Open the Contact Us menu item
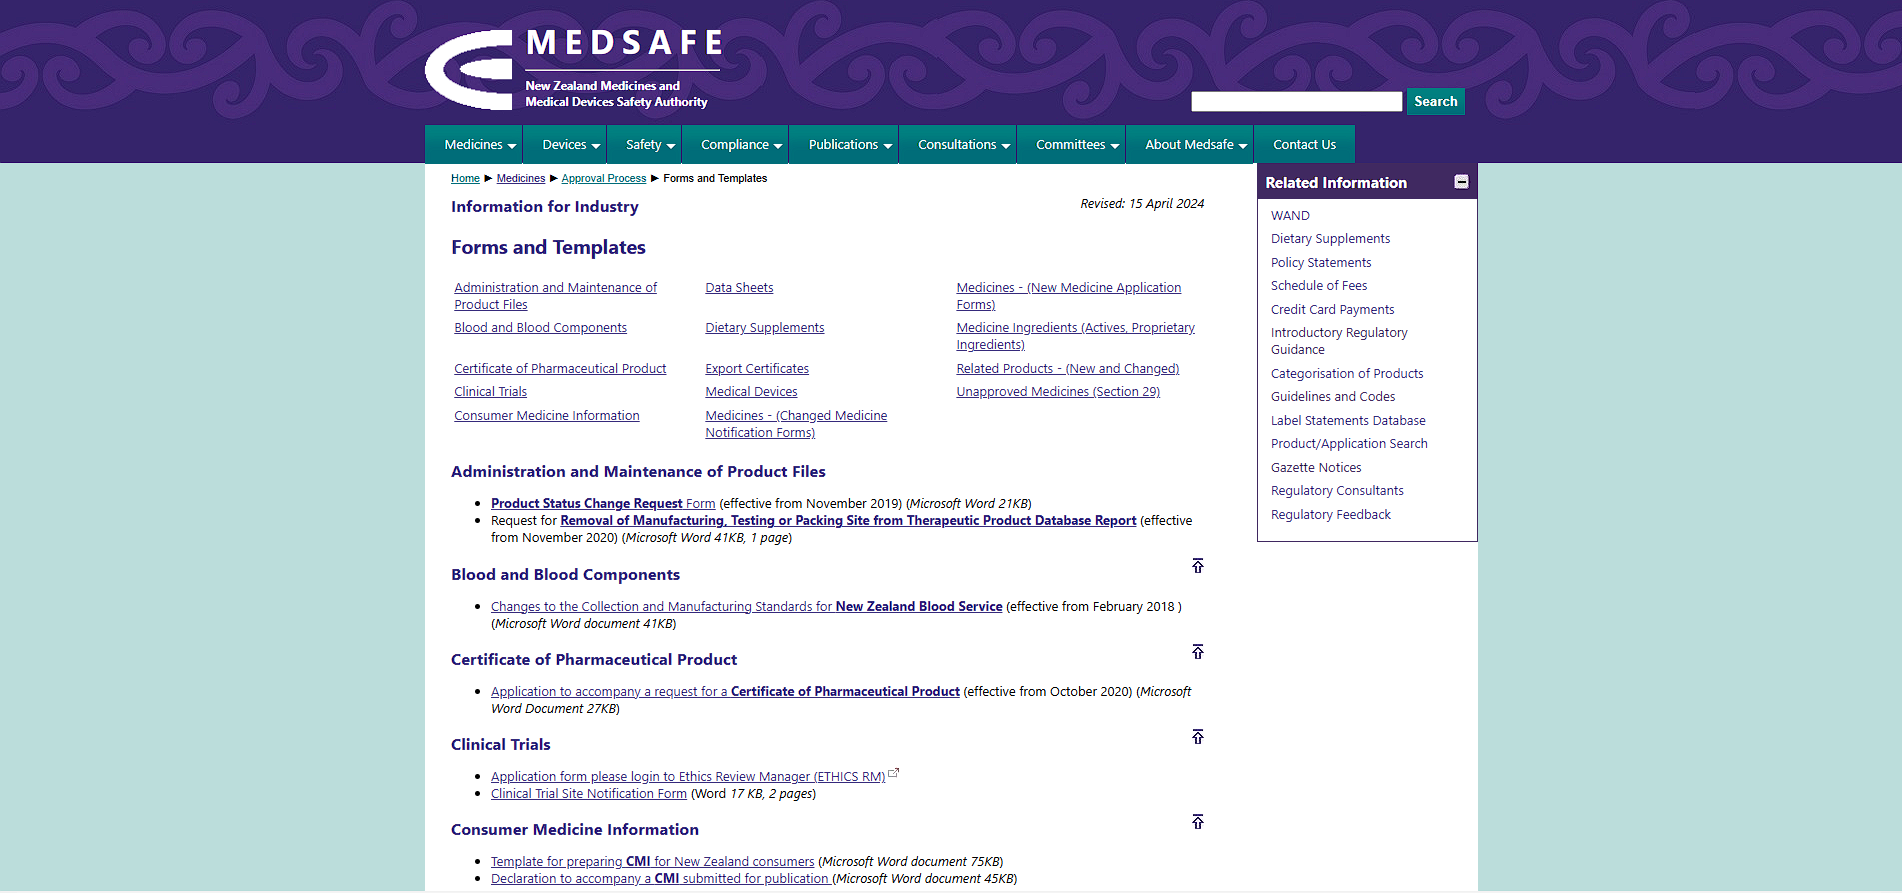Viewport: 1902px width, 893px height. click(x=1304, y=145)
